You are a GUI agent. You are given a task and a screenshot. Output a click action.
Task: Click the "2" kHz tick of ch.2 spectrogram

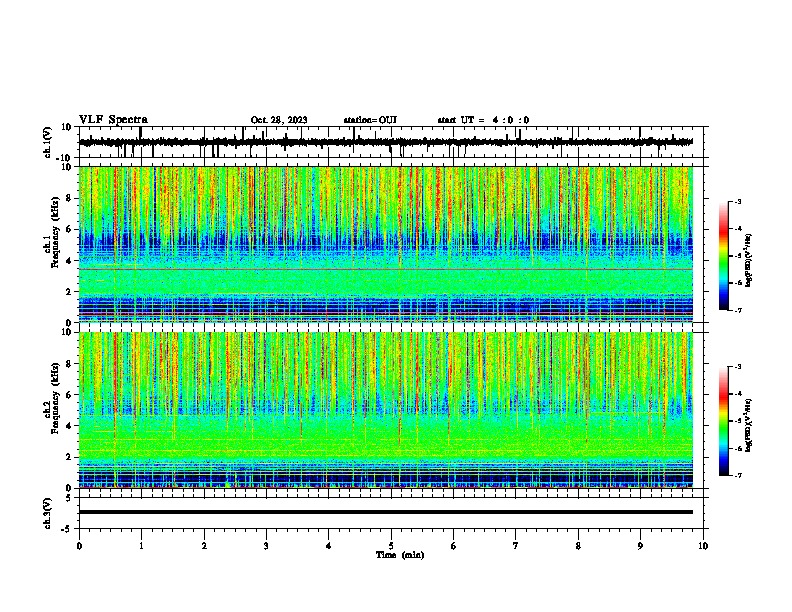tap(69, 457)
